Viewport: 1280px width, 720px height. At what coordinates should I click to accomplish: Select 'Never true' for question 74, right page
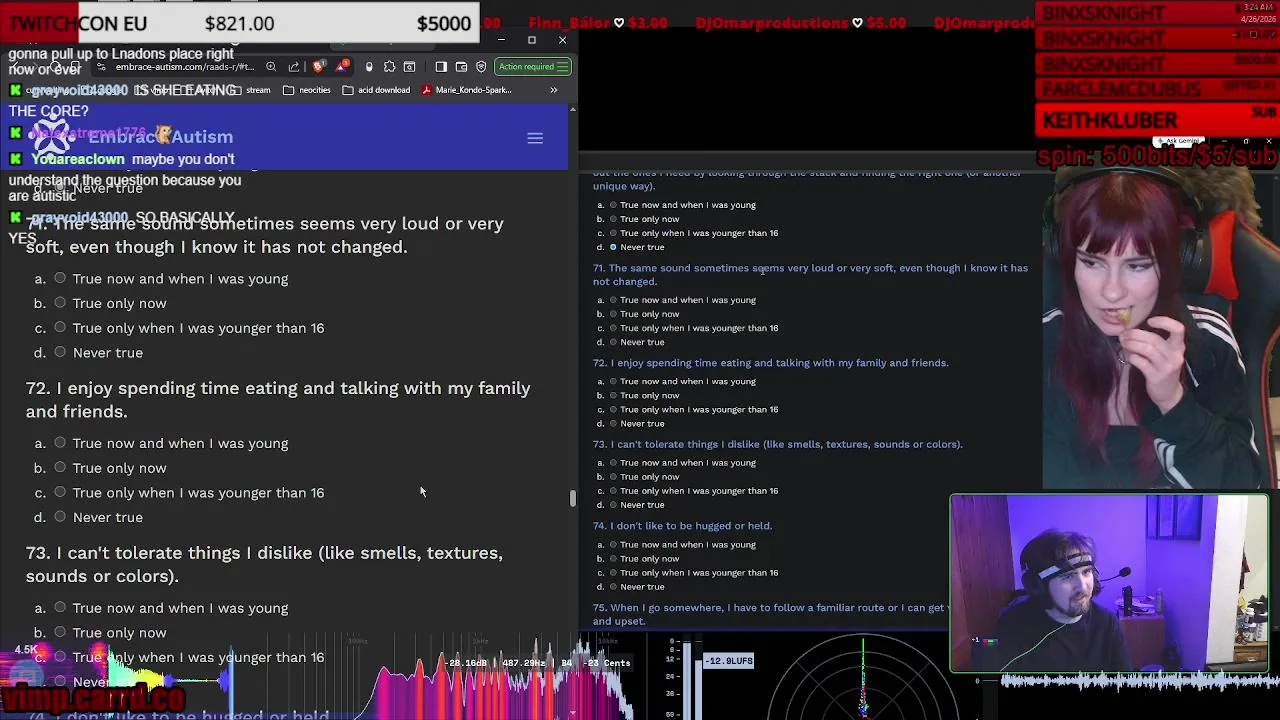coord(613,586)
